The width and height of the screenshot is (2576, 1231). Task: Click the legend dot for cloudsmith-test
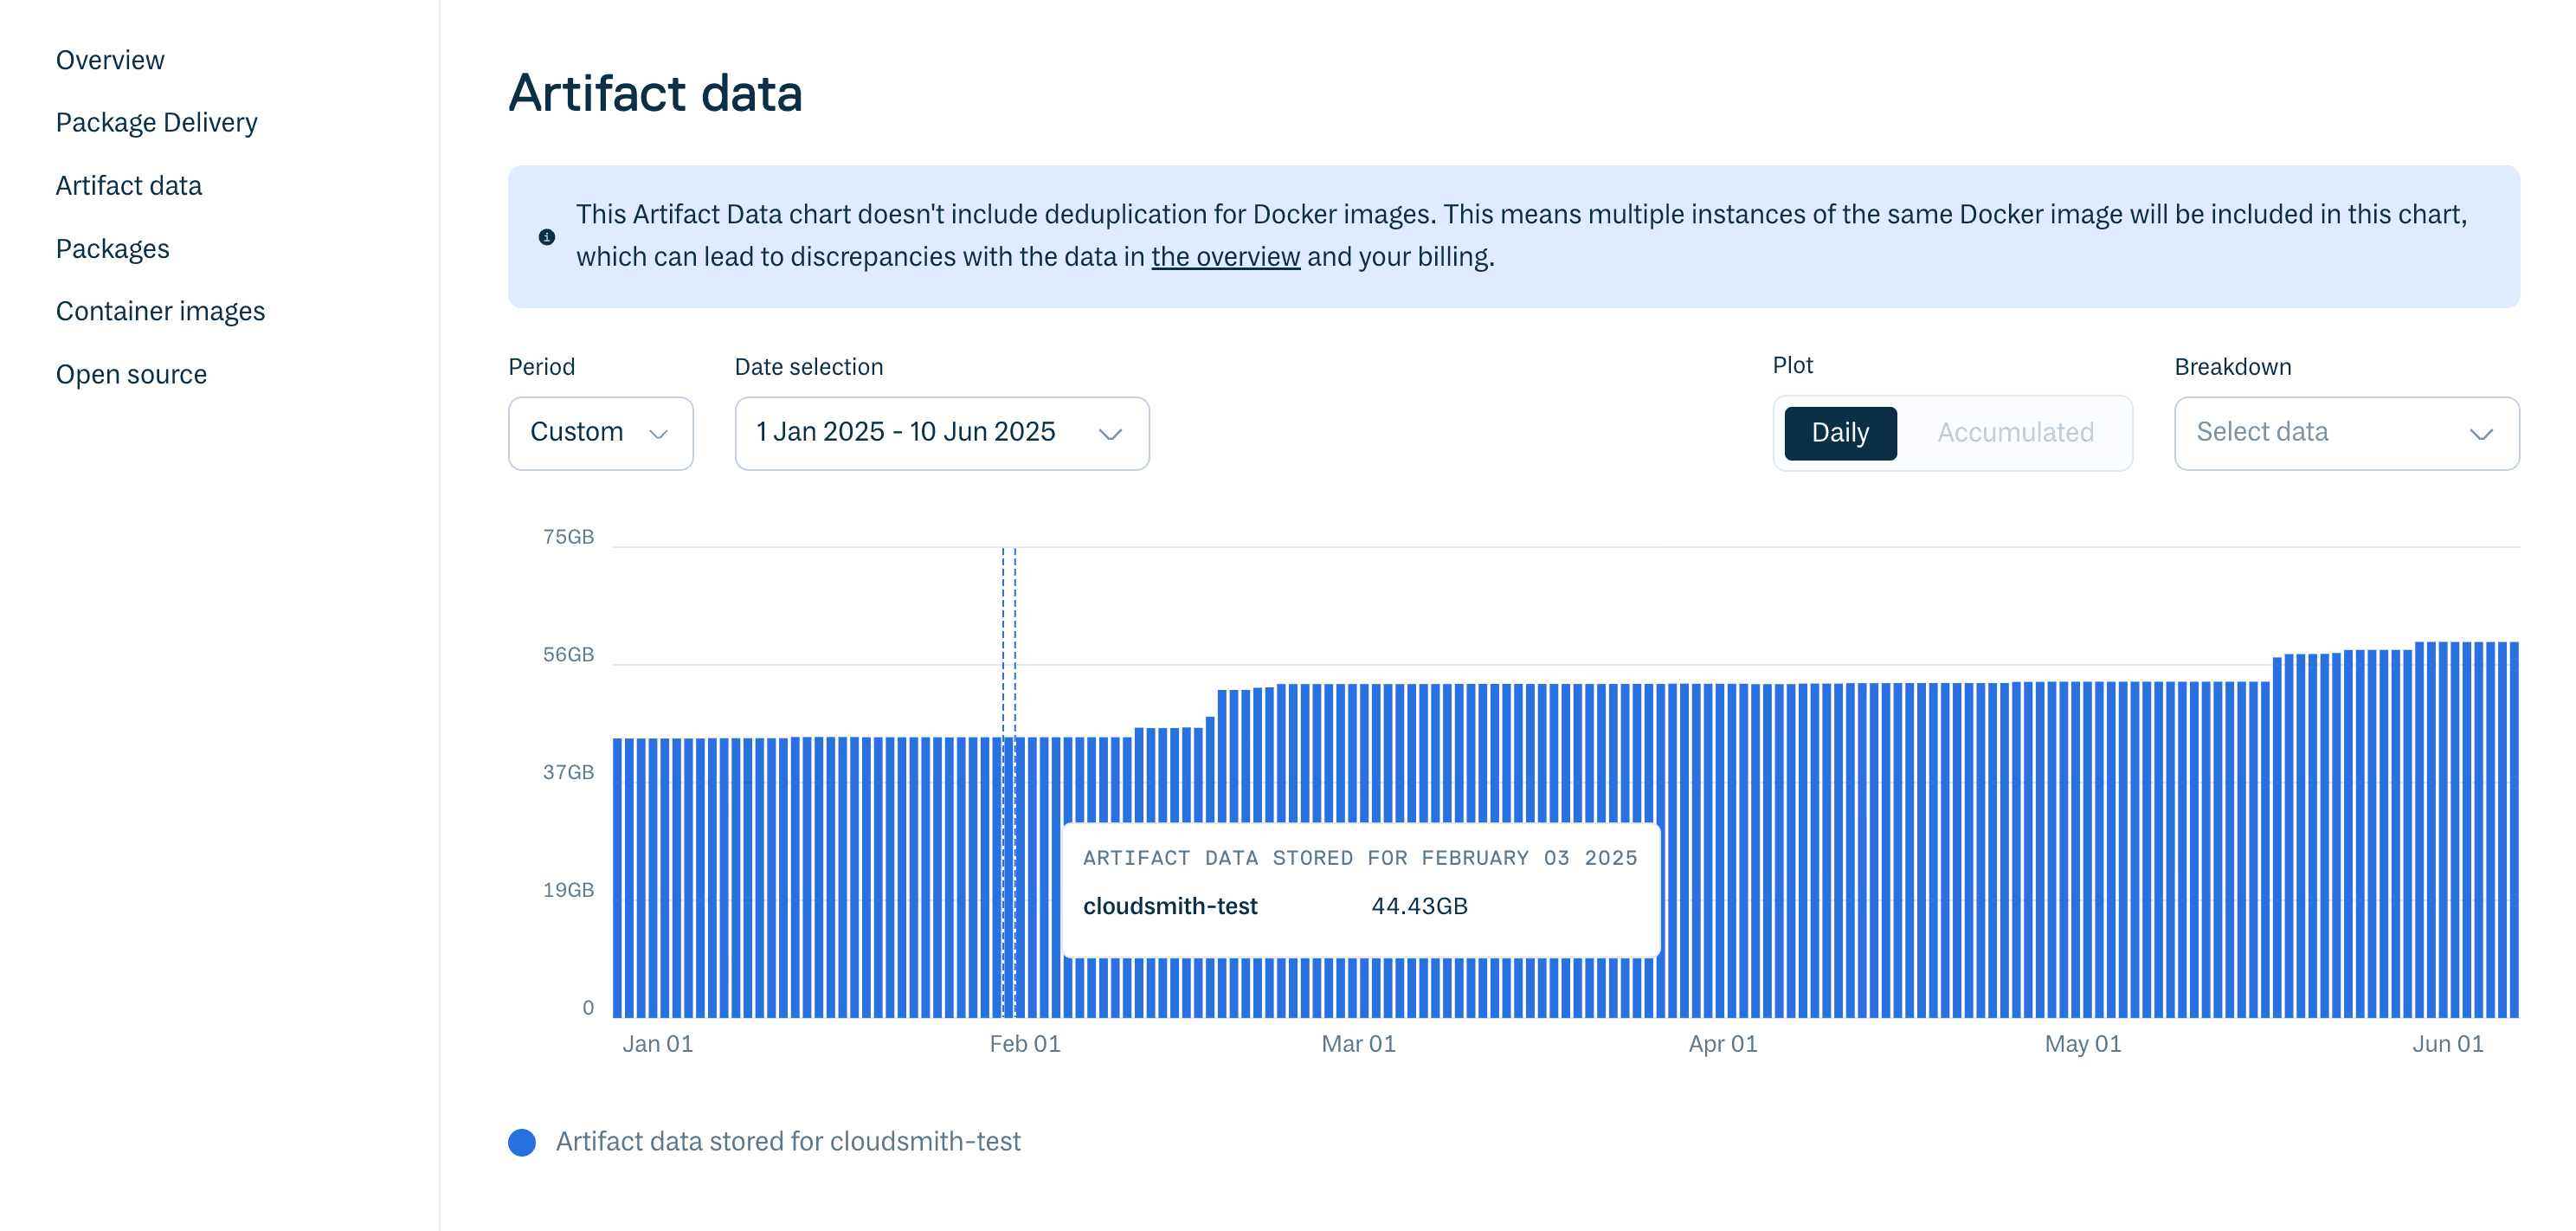point(523,1140)
